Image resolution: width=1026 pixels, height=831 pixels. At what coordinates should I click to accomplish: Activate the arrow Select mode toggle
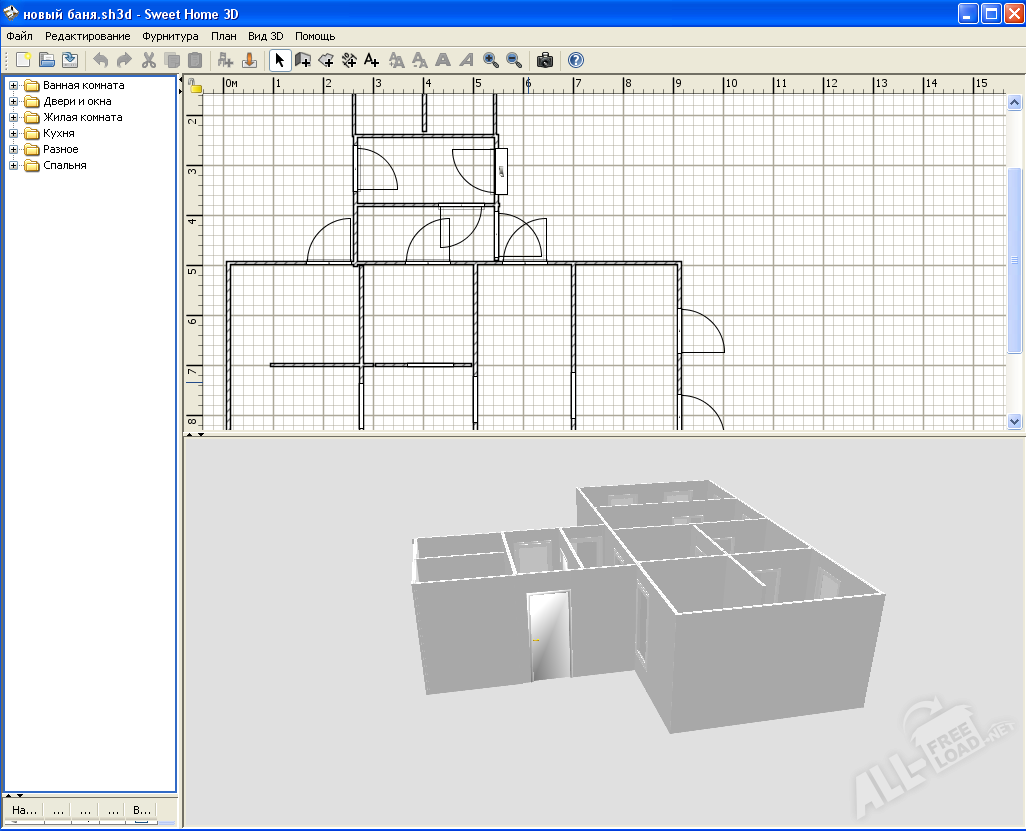coord(280,60)
